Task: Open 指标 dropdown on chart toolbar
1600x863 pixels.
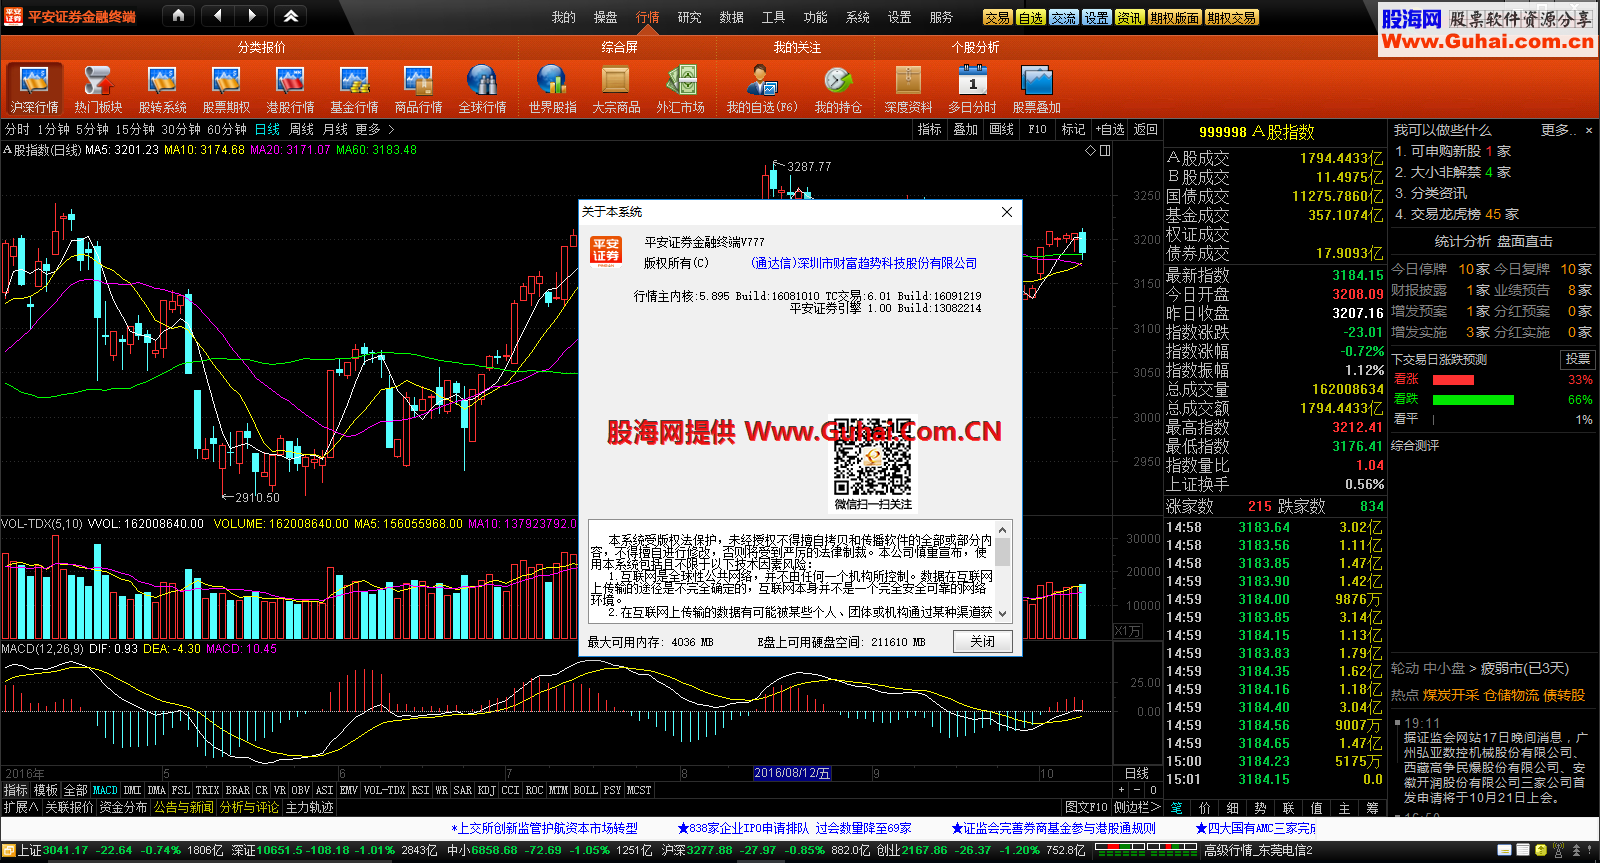Action: 930,129
